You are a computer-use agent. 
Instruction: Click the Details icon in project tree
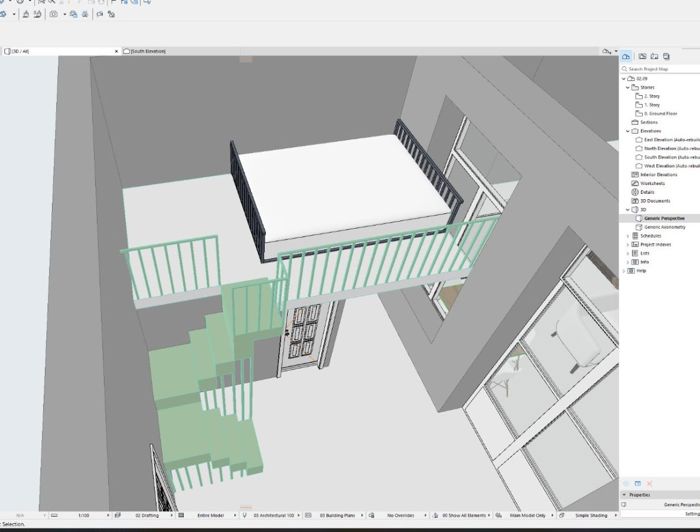tap(635, 192)
